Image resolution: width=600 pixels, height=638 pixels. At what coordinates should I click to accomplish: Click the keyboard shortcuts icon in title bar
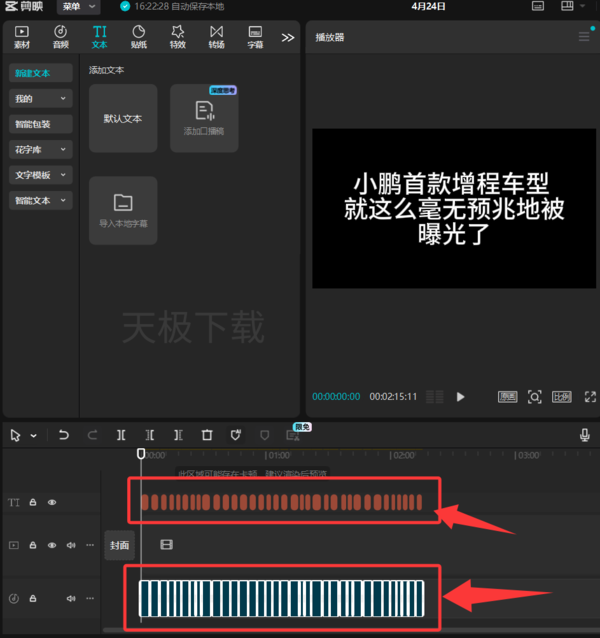click(538, 6)
